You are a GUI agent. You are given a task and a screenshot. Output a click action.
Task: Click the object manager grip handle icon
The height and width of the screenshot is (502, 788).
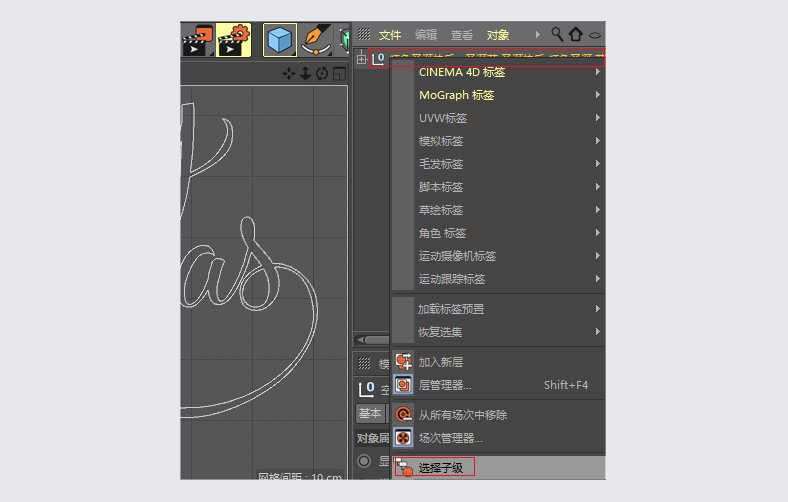pos(364,34)
